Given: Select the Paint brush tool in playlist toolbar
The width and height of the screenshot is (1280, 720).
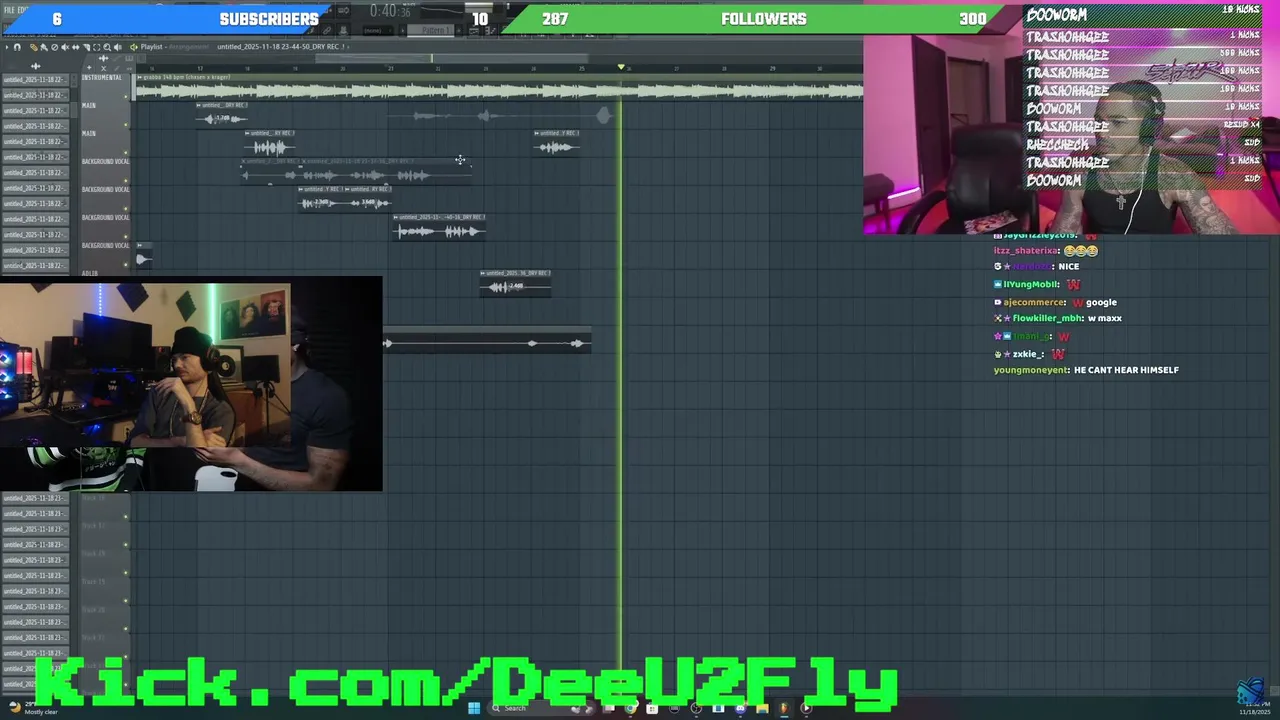Looking at the screenshot, I should pyautogui.click(x=44, y=47).
